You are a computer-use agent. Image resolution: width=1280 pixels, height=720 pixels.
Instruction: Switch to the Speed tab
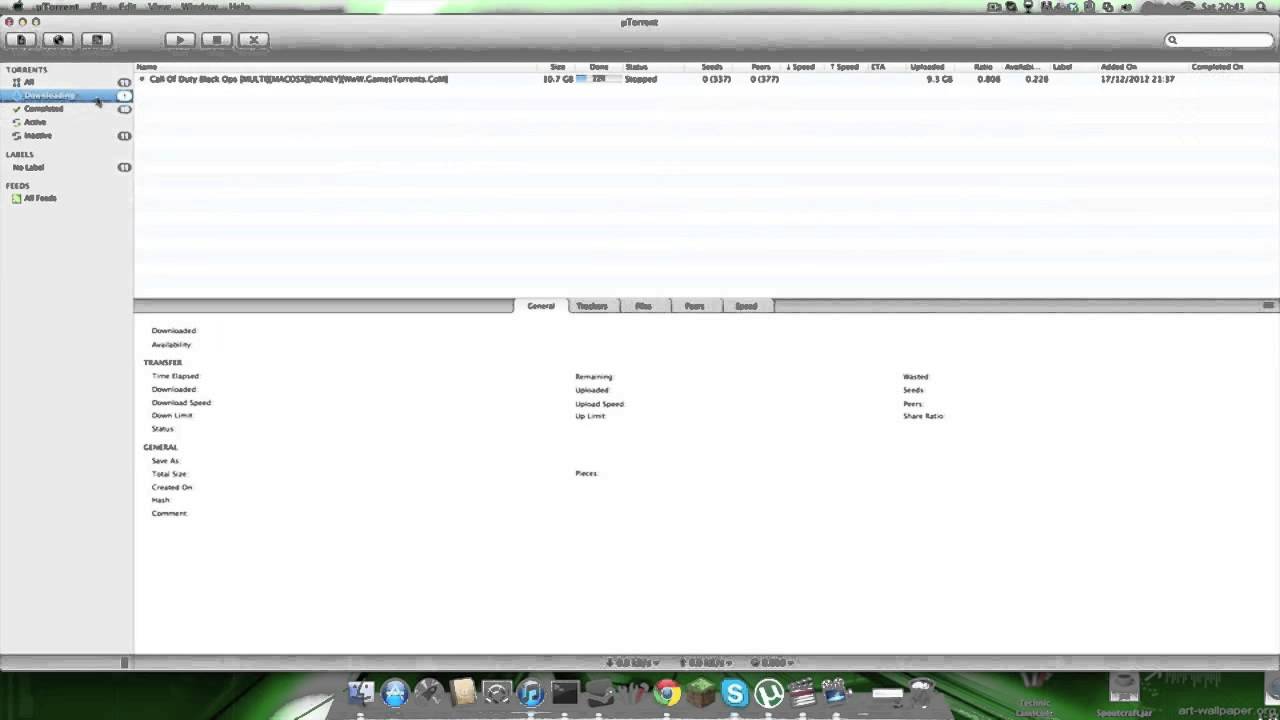coord(746,306)
